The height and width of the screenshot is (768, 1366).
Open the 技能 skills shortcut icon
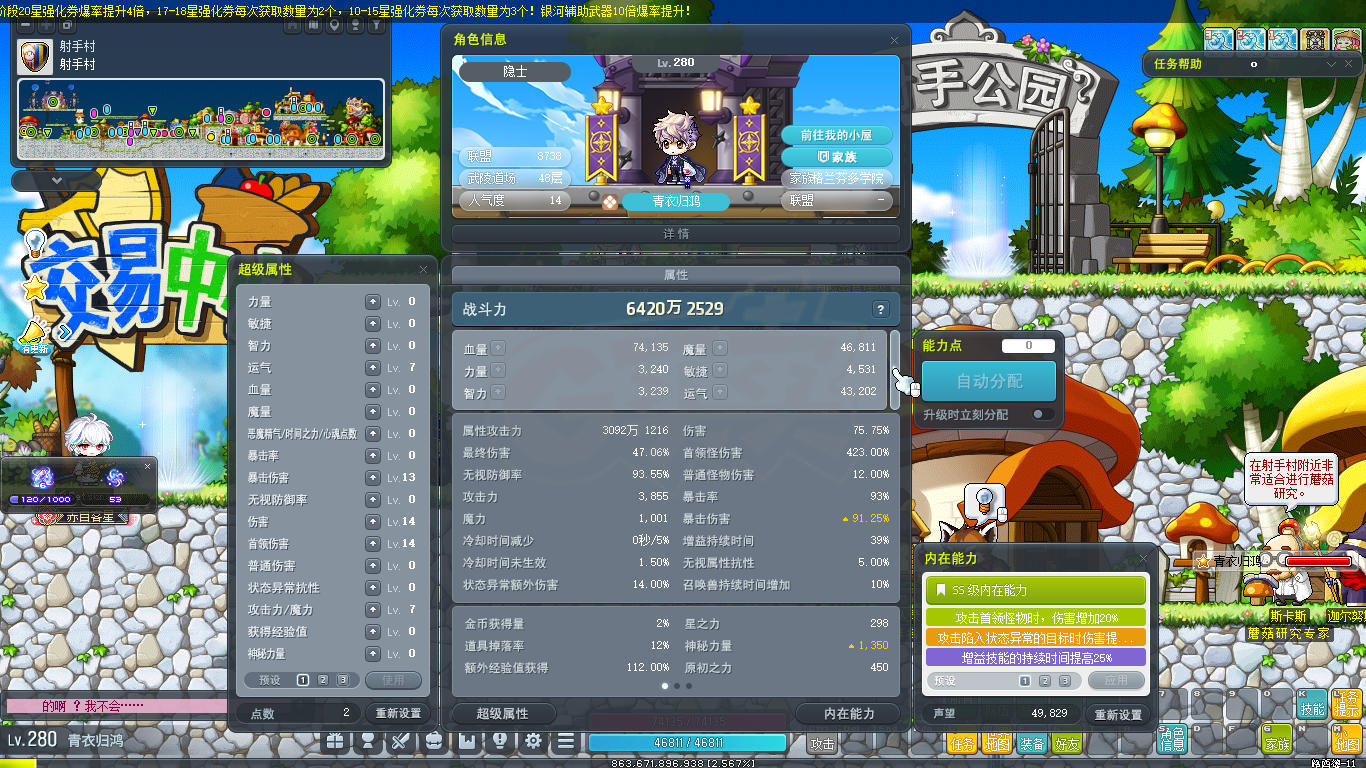point(1312,706)
